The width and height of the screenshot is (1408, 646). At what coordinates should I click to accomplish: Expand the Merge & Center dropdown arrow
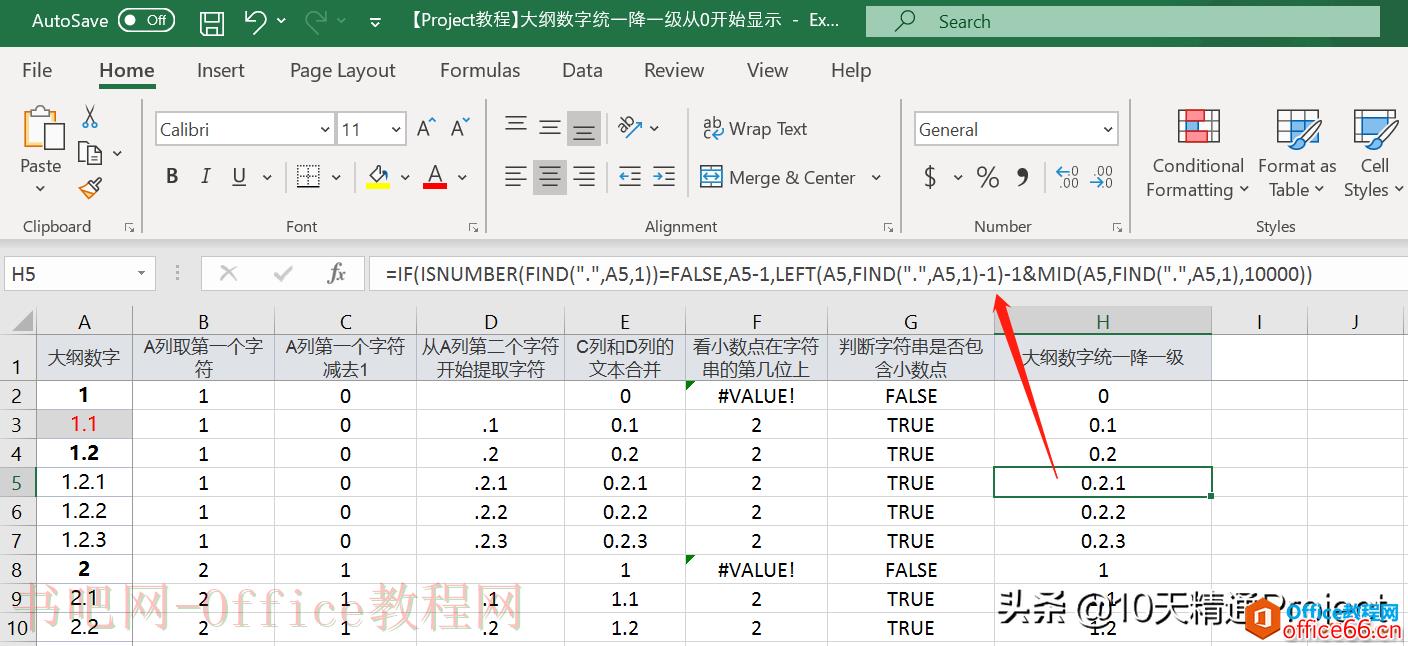[x=877, y=178]
